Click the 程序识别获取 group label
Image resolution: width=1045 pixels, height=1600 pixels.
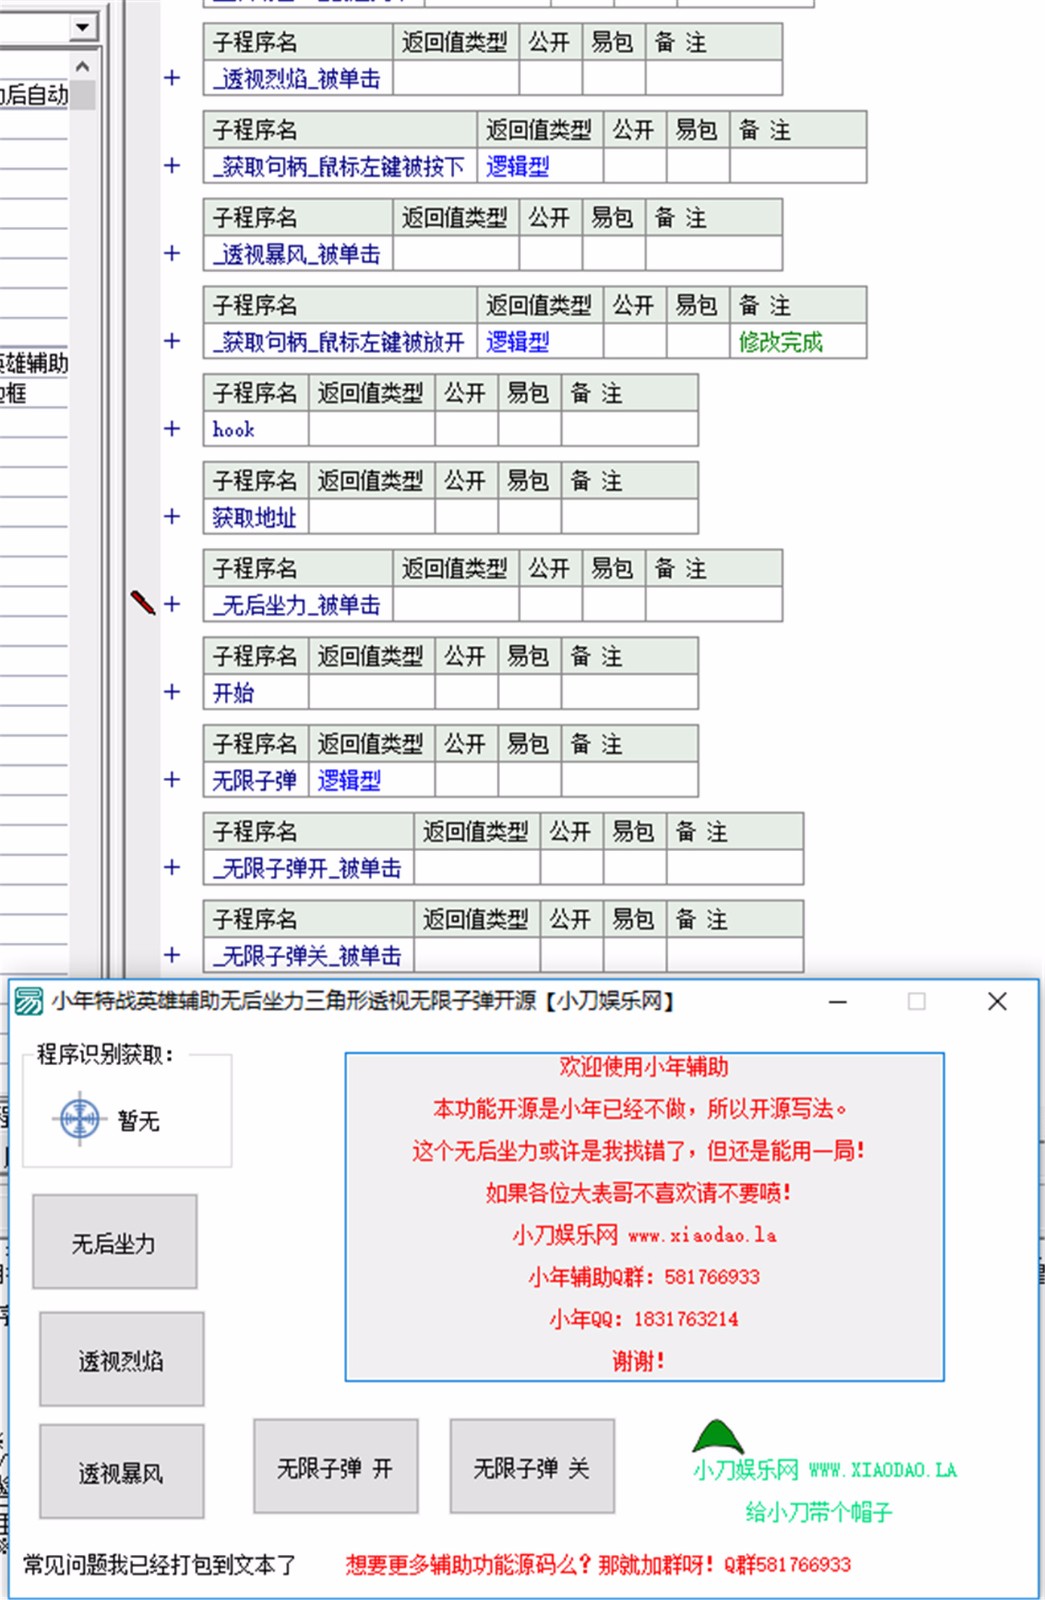point(105,1054)
